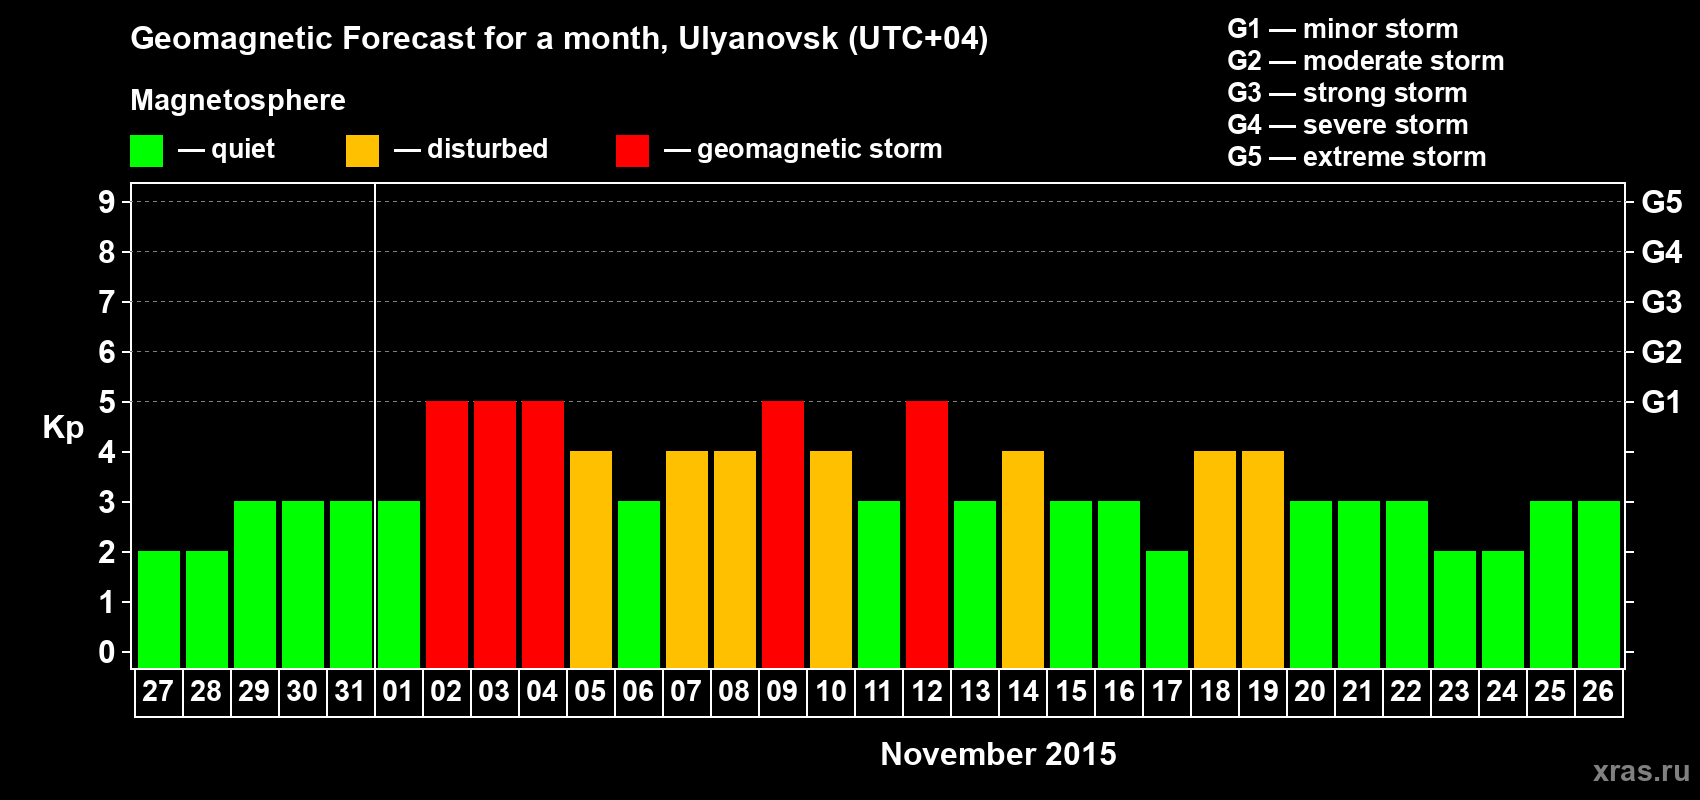Click the green bar for day 26
Screen dimensions: 1700x800
1599,584
